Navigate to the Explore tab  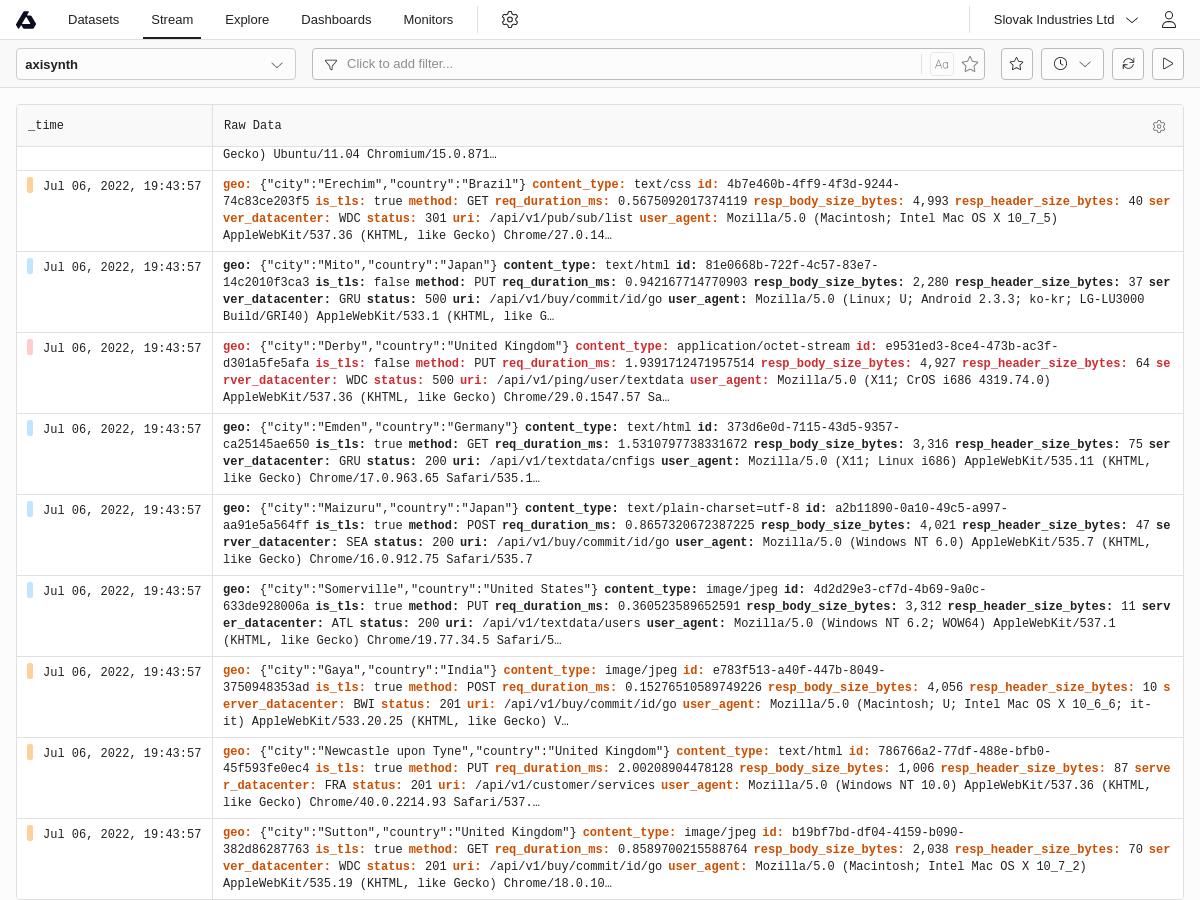tap(247, 20)
